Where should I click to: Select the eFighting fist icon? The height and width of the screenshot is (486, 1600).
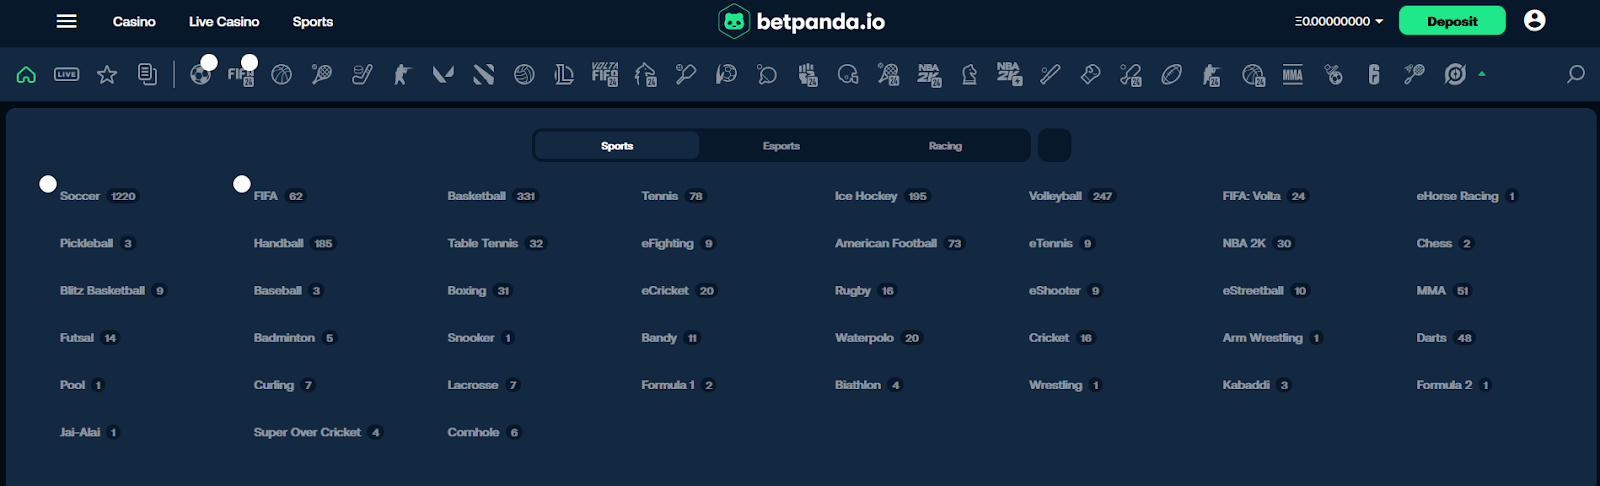(808, 74)
